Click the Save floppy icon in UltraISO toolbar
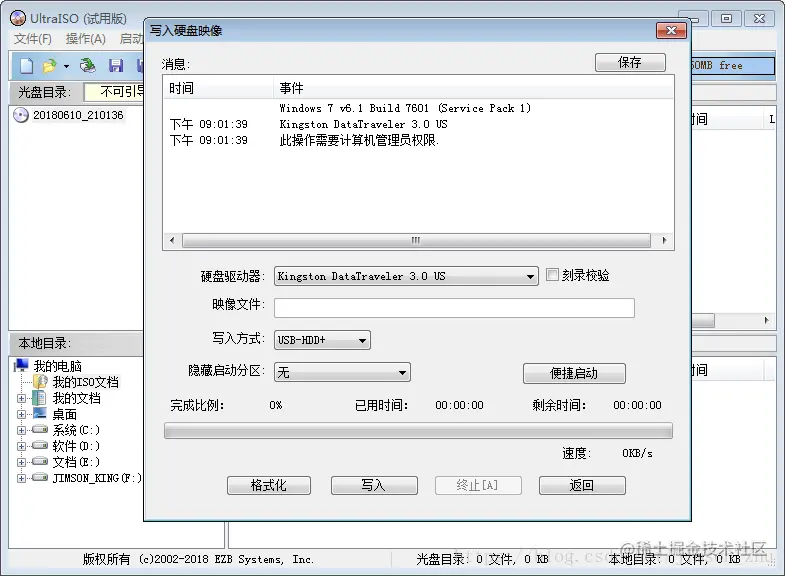785x576 pixels. 116,66
